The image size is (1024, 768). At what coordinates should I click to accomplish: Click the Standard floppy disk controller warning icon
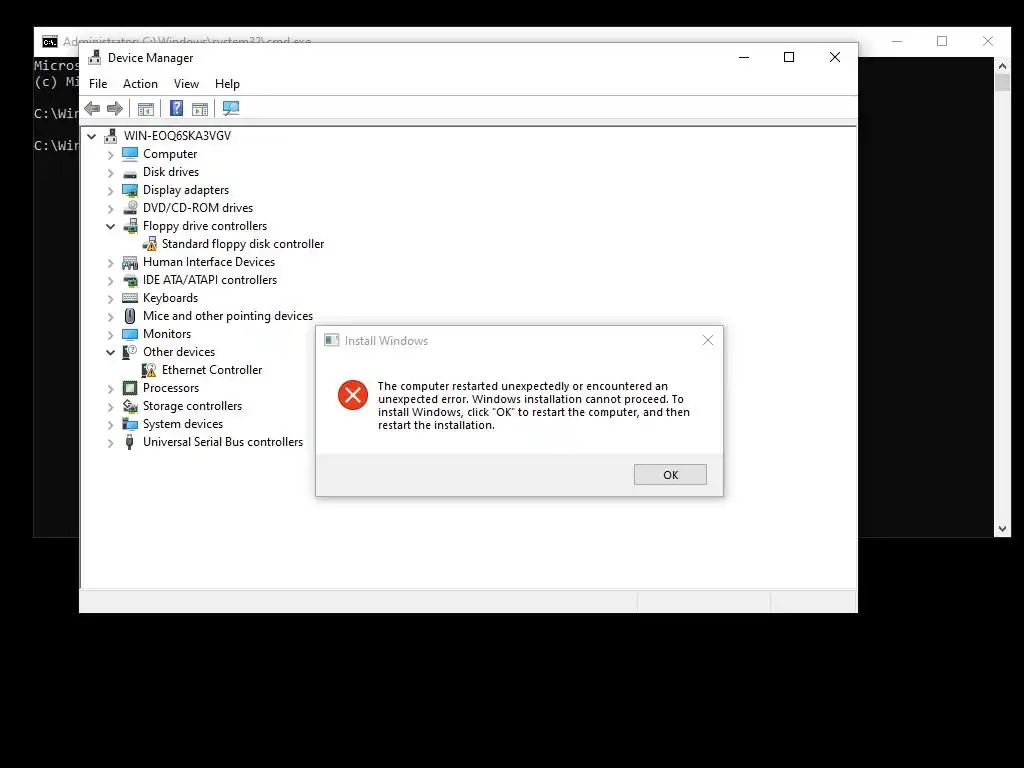[150, 244]
